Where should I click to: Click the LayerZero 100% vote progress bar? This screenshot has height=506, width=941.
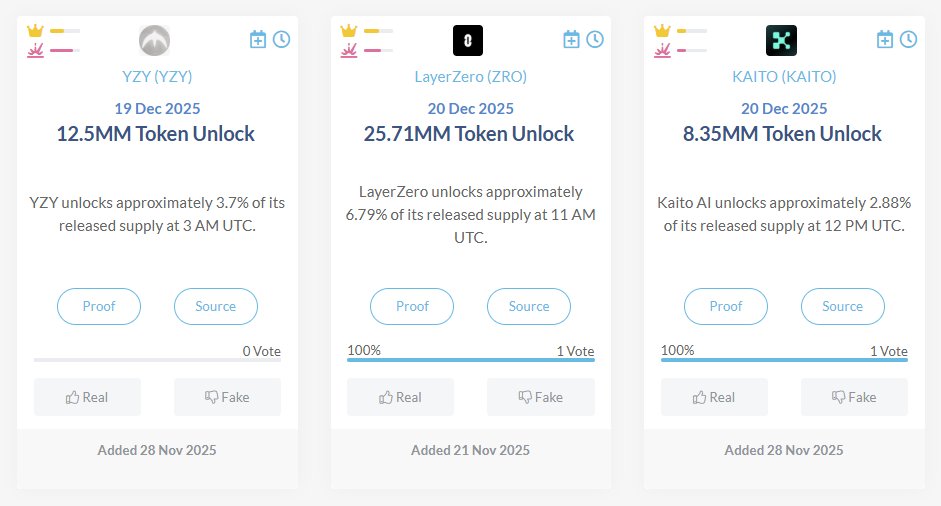coord(470,359)
